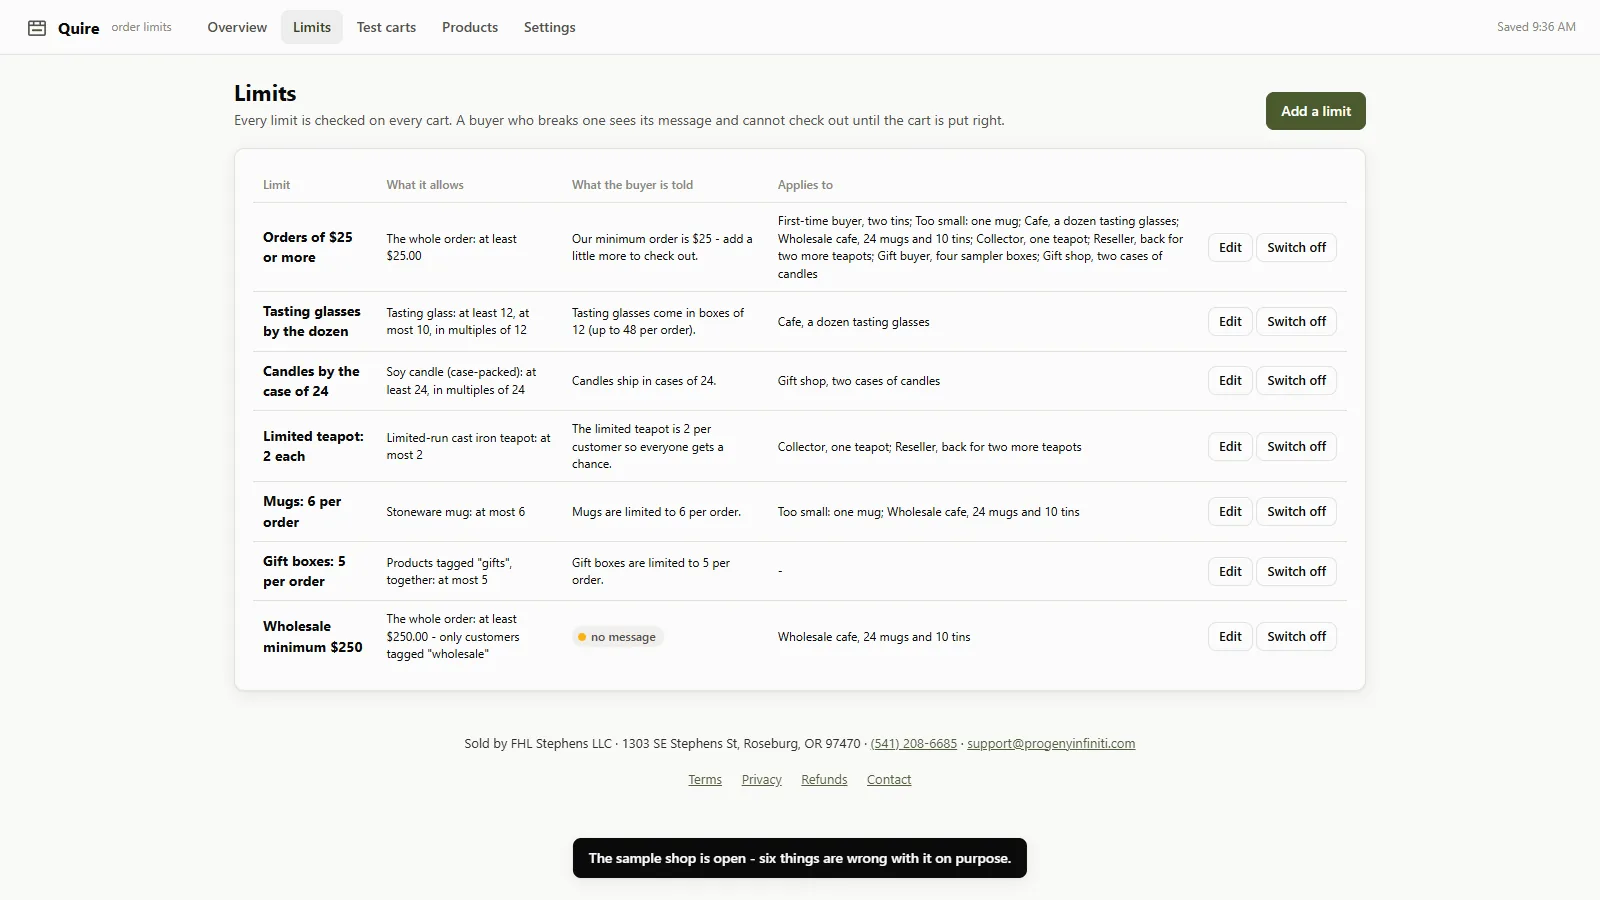Edit the Wholesale minimum $250 limit

1230,636
